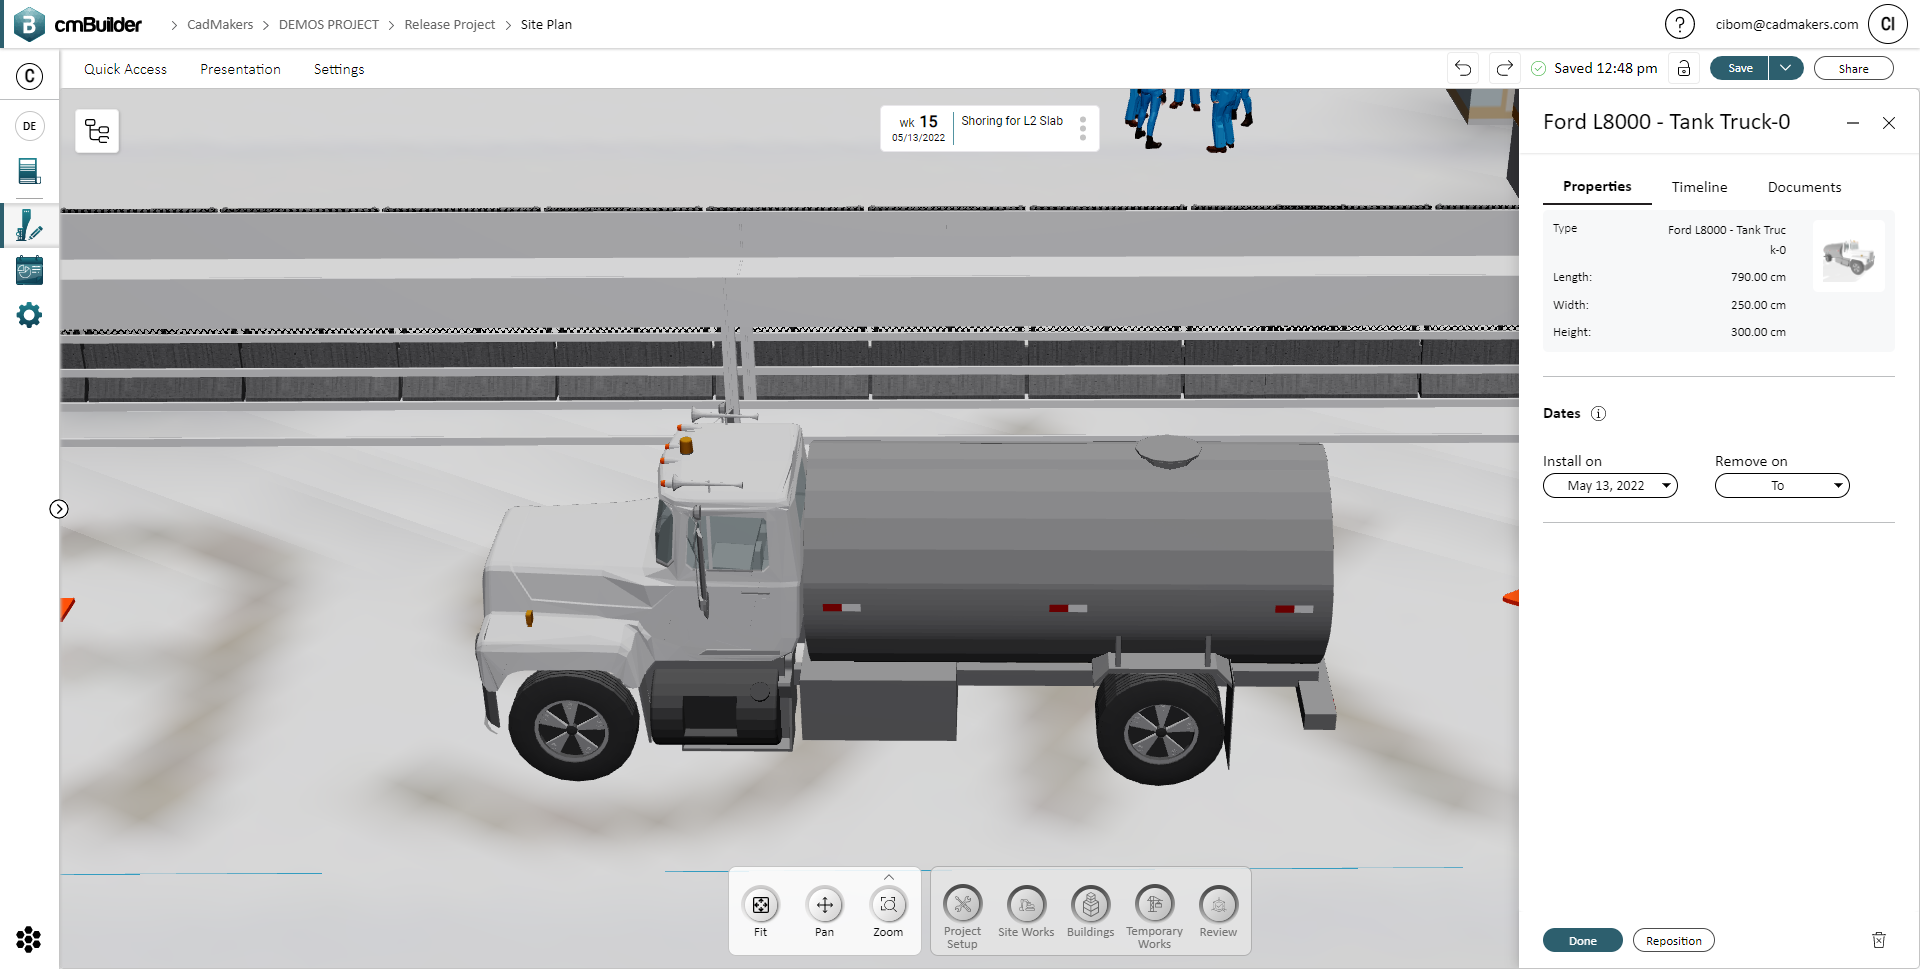Click the redo arrow icon
The width and height of the screenshot is (1920, 969).
click(x=1504, y=68)
